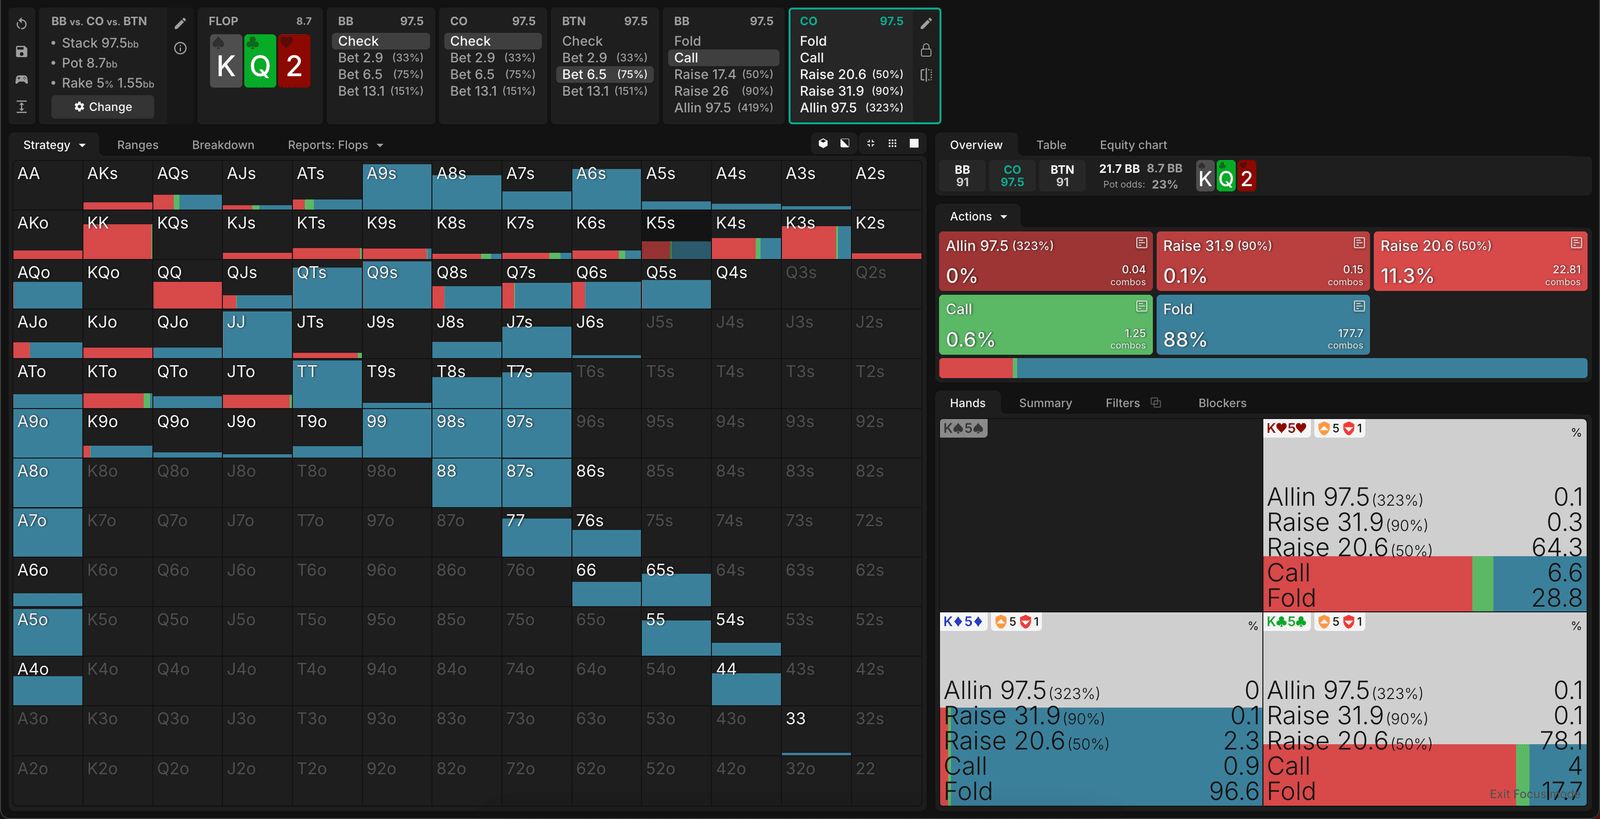Click the 3D cube view icon above the matrix

(823, 144)
